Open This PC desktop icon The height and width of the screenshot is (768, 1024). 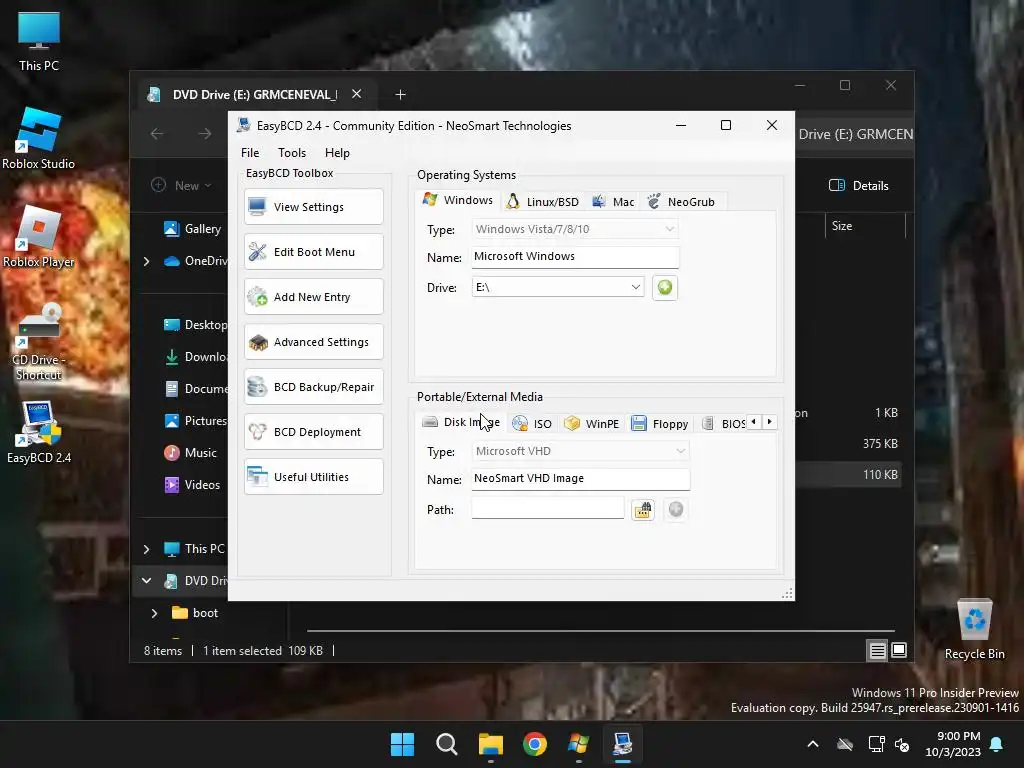pyautogui.click(x=39, y=41)
